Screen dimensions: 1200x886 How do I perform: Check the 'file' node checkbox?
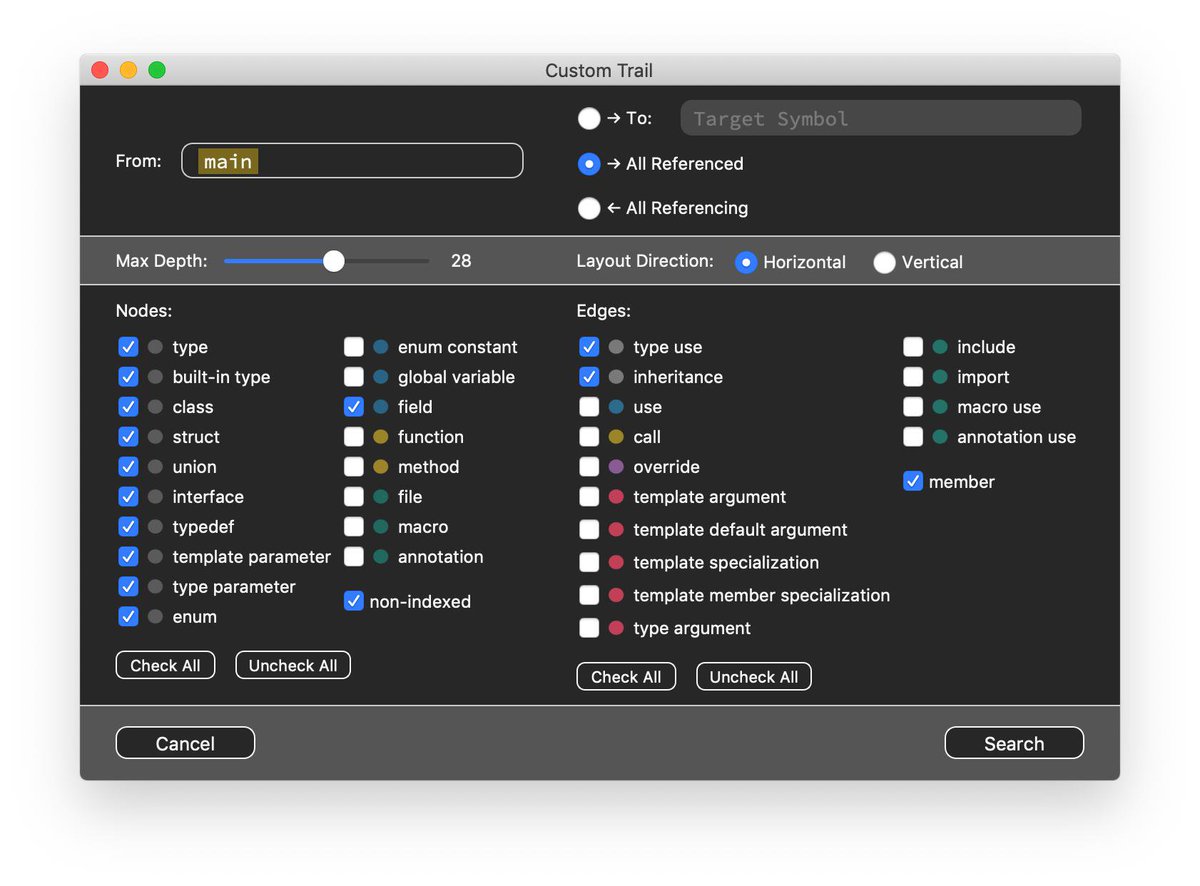coord(354,497)
